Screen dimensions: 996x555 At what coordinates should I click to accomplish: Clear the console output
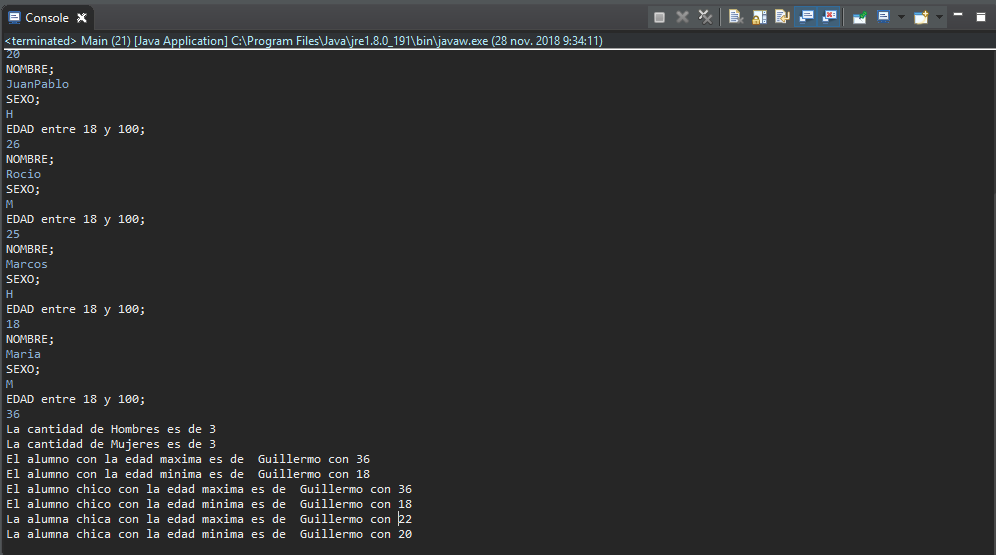pos(736,17)
